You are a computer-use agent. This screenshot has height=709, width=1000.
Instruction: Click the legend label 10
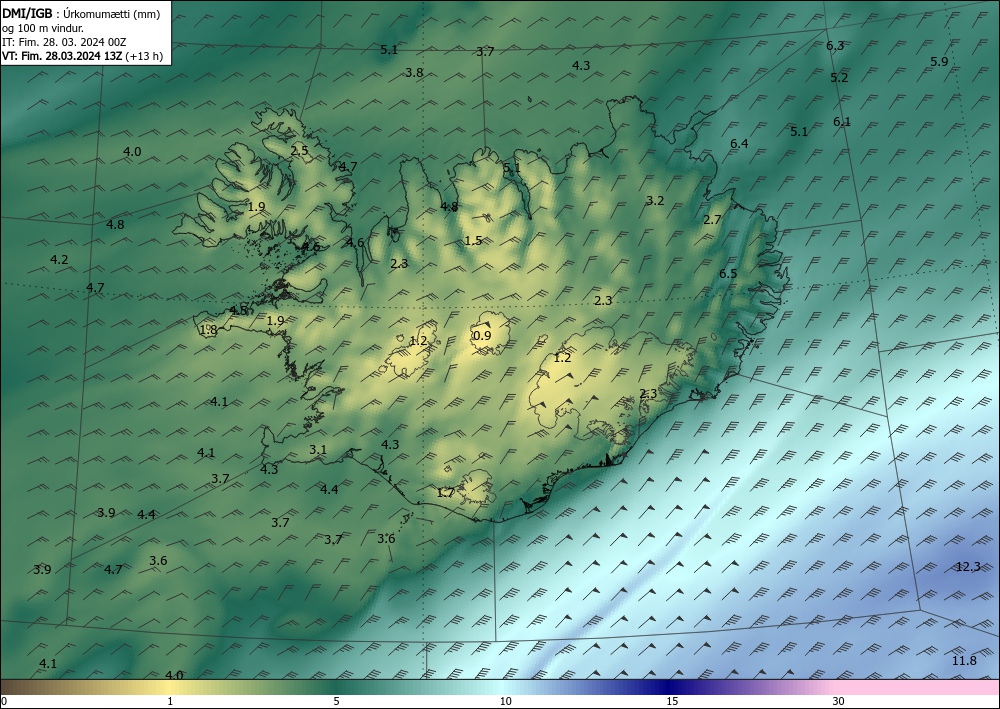click(506, 702)
